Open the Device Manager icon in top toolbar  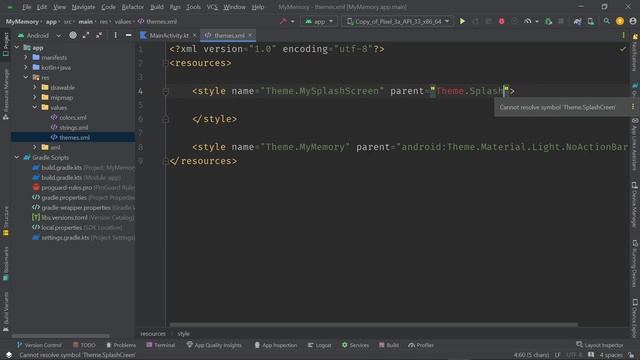(x=591, y=21)
